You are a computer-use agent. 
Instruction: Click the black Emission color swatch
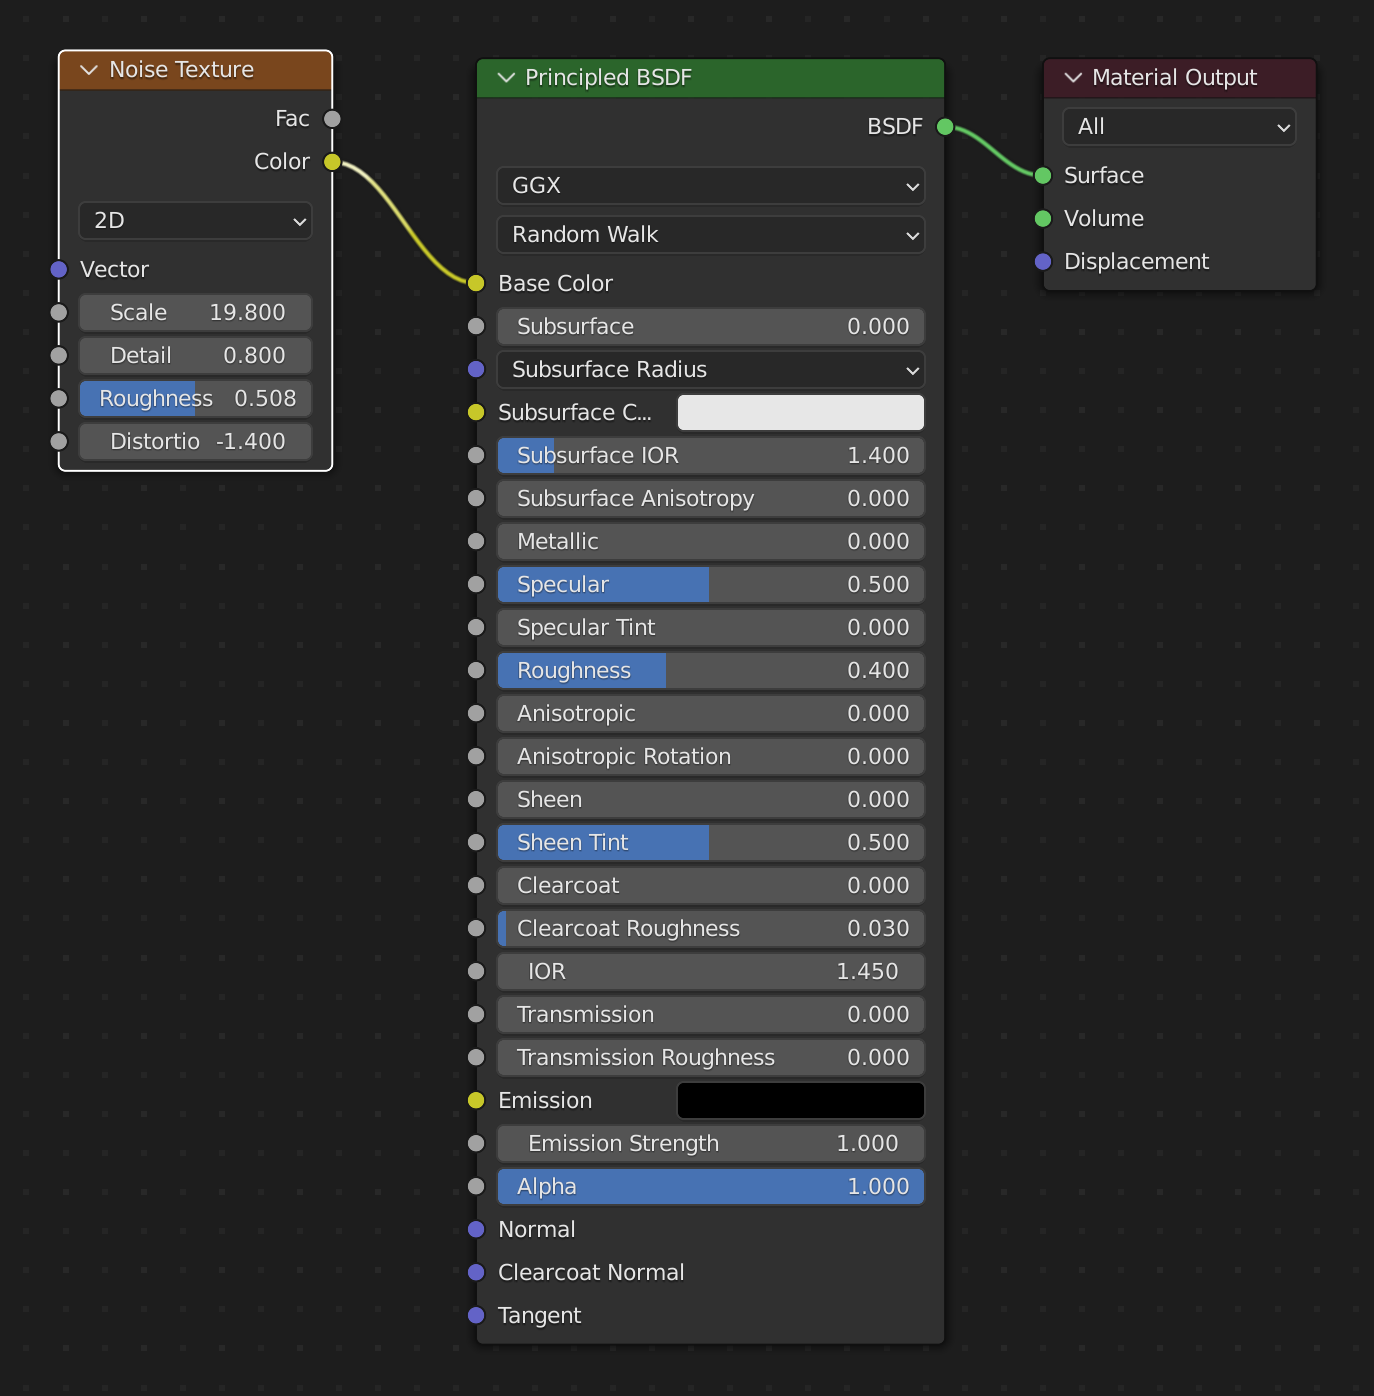point(800,1101)
